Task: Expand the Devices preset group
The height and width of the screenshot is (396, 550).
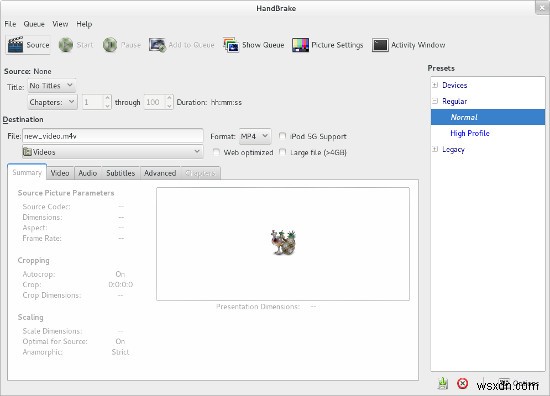Action: click(x=435, y=85)
